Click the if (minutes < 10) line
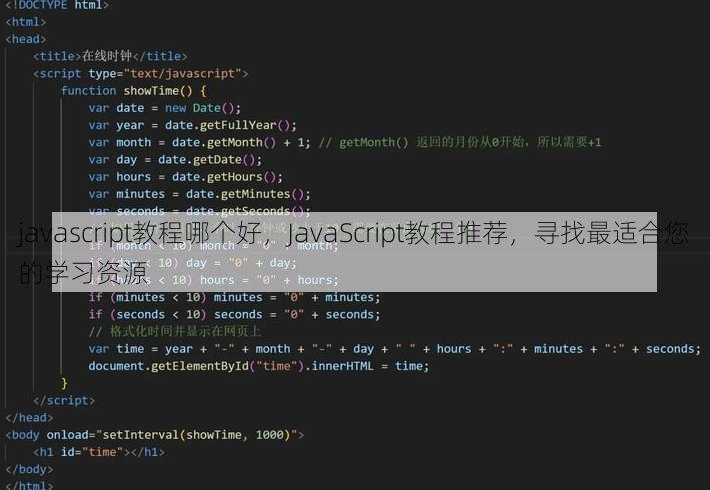The height and width of the screenshot is (490, 710). (x=235, y=297)
